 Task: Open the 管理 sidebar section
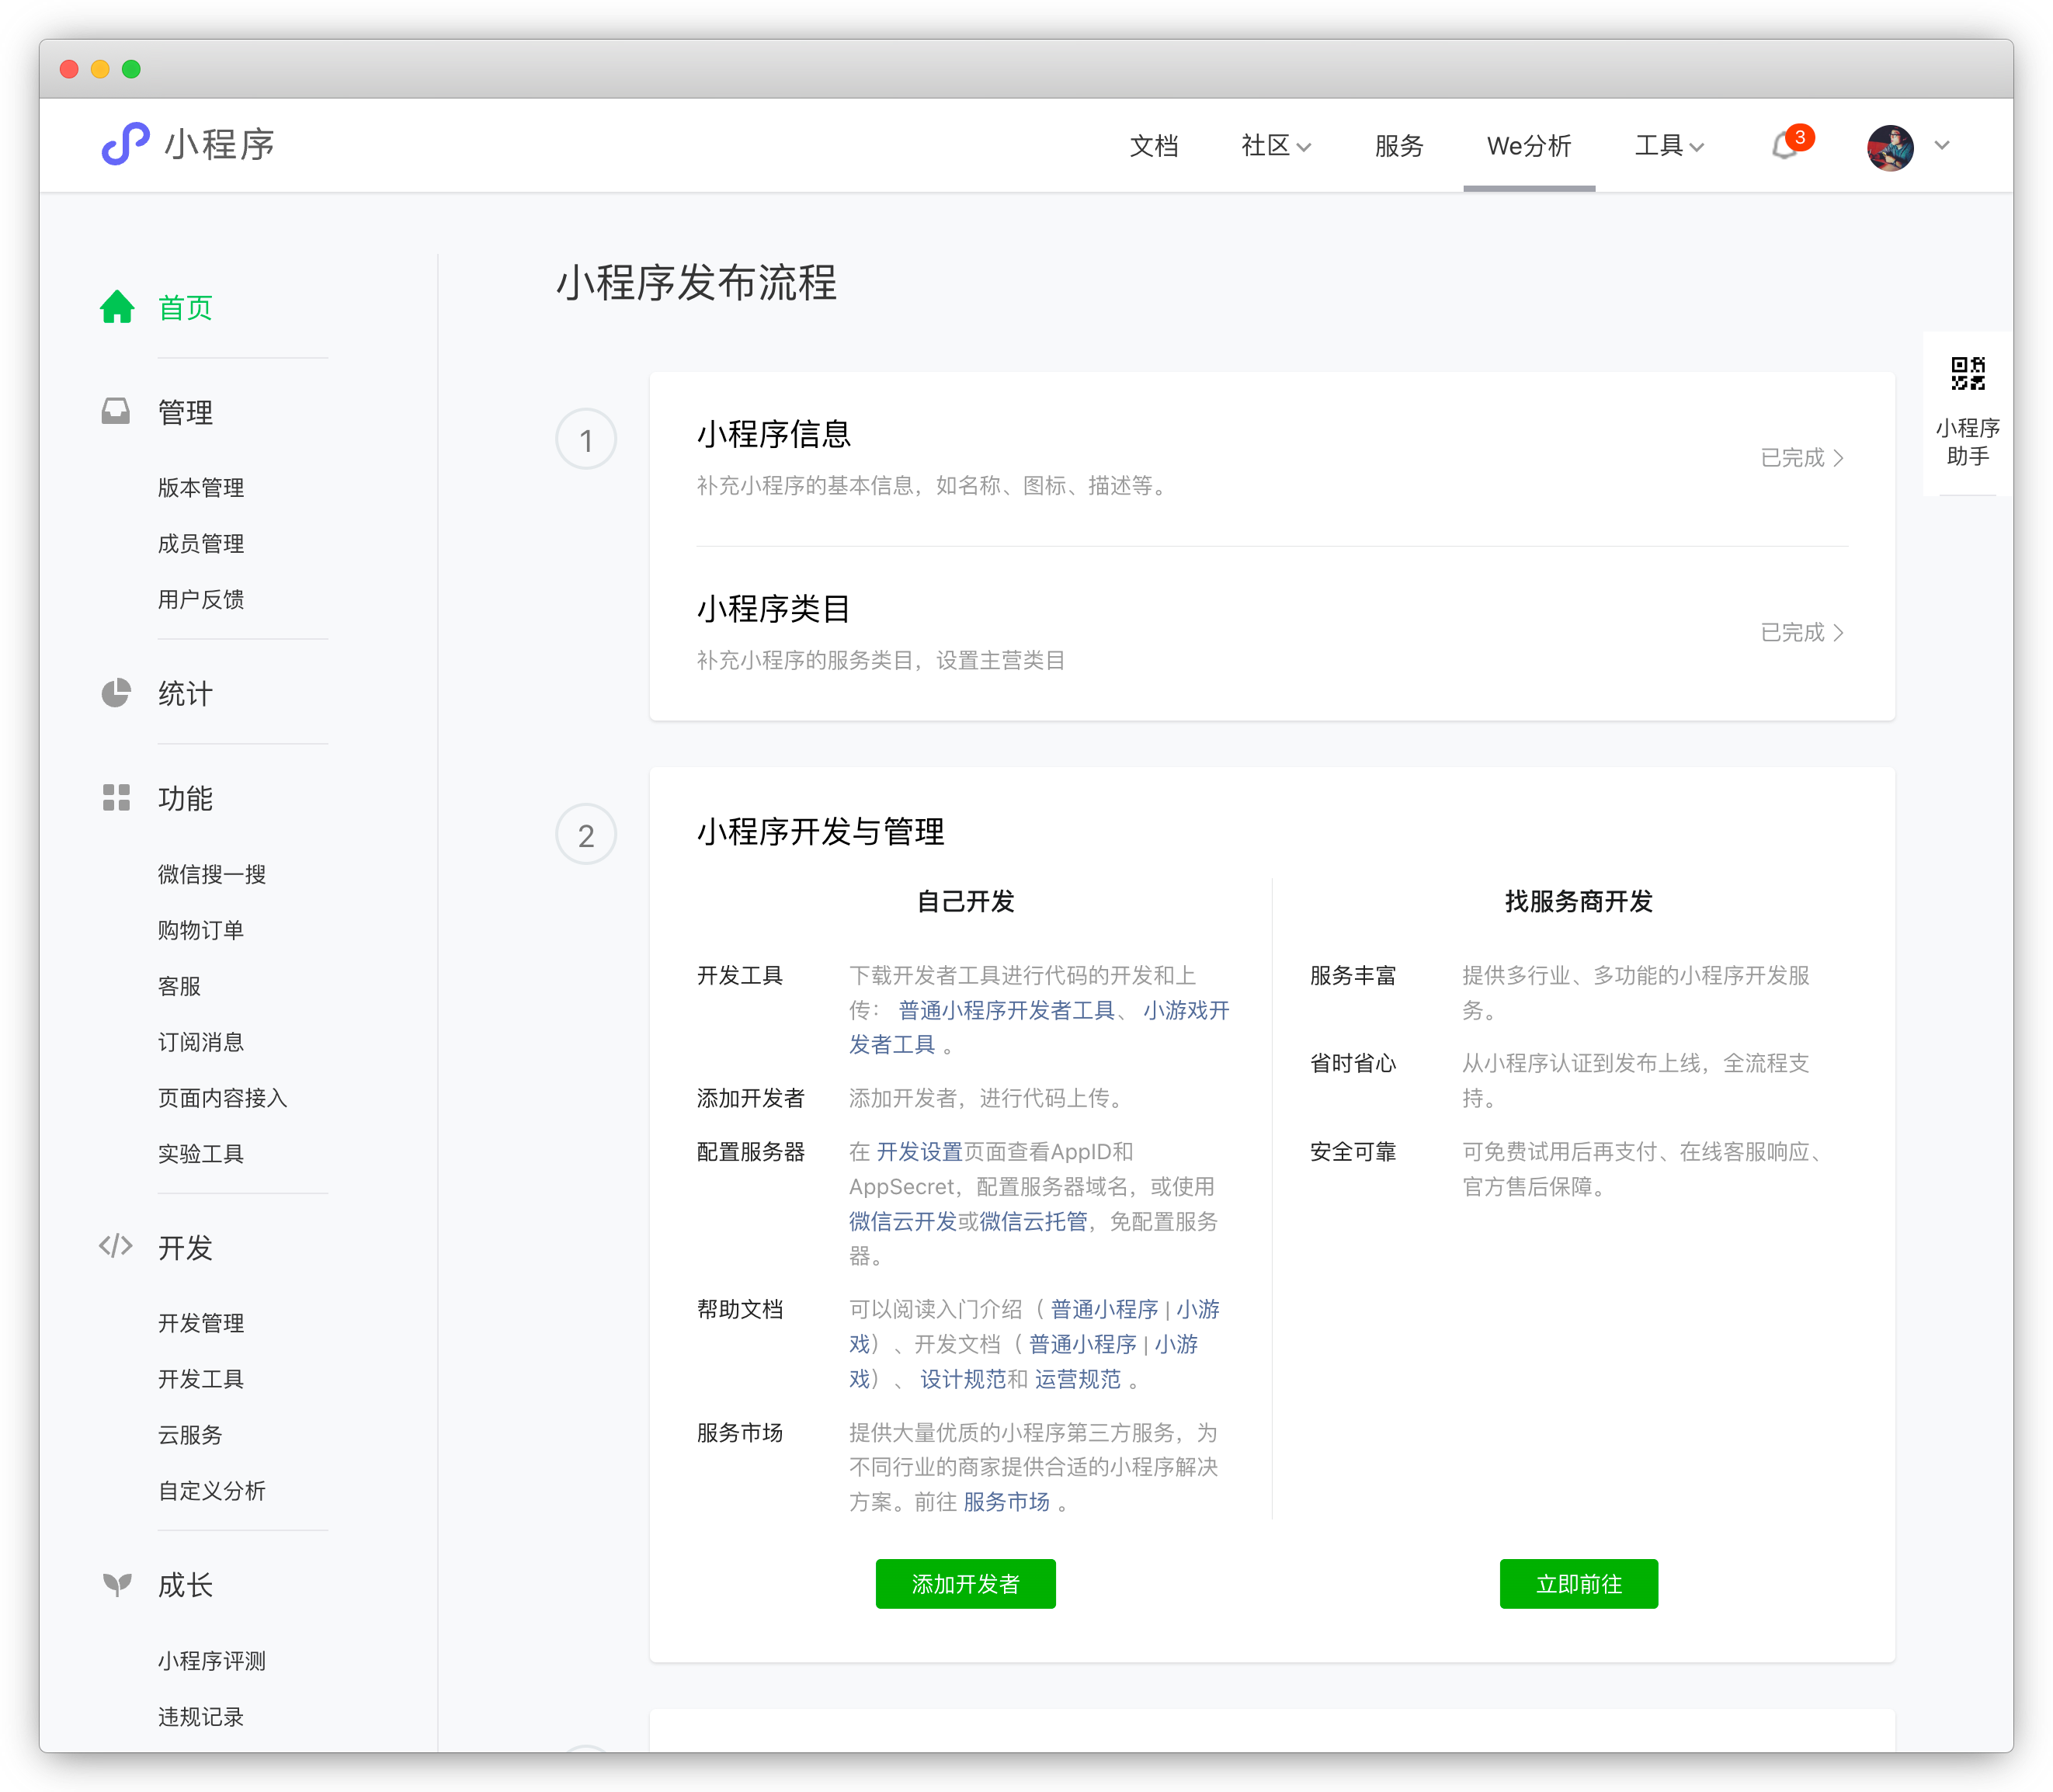click(x=185, y=412)
